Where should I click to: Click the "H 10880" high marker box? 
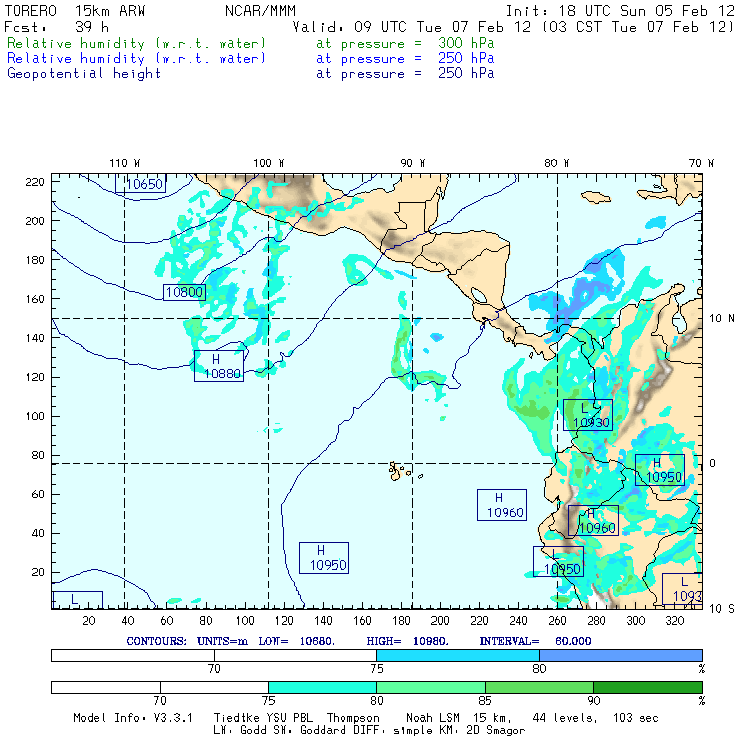(x=219, y=366)
